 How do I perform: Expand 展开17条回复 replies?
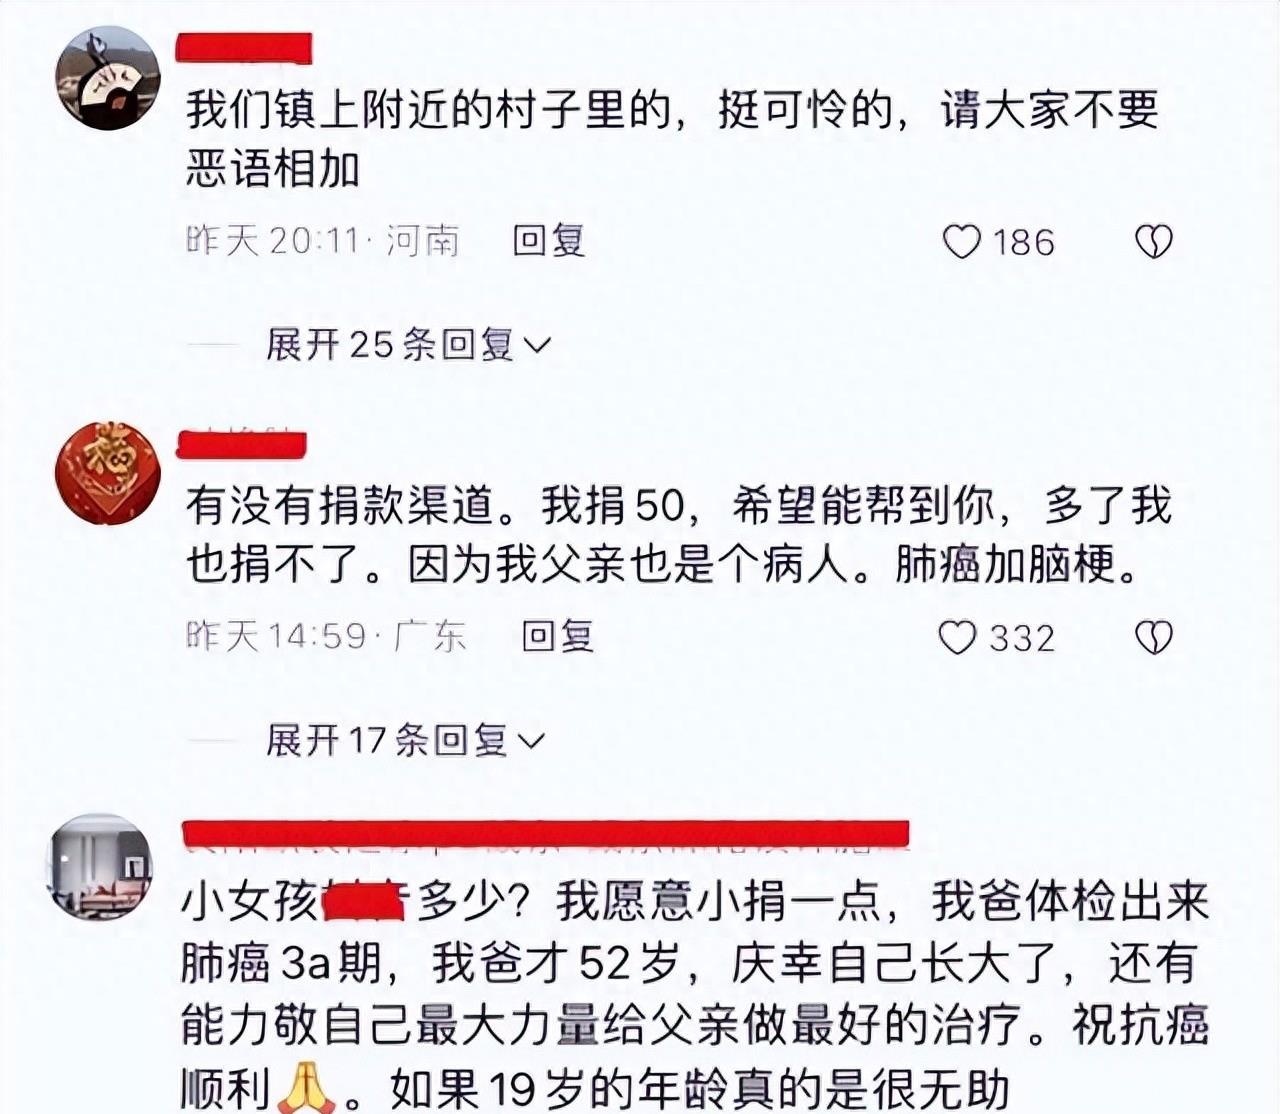click(x=405, y=740)
